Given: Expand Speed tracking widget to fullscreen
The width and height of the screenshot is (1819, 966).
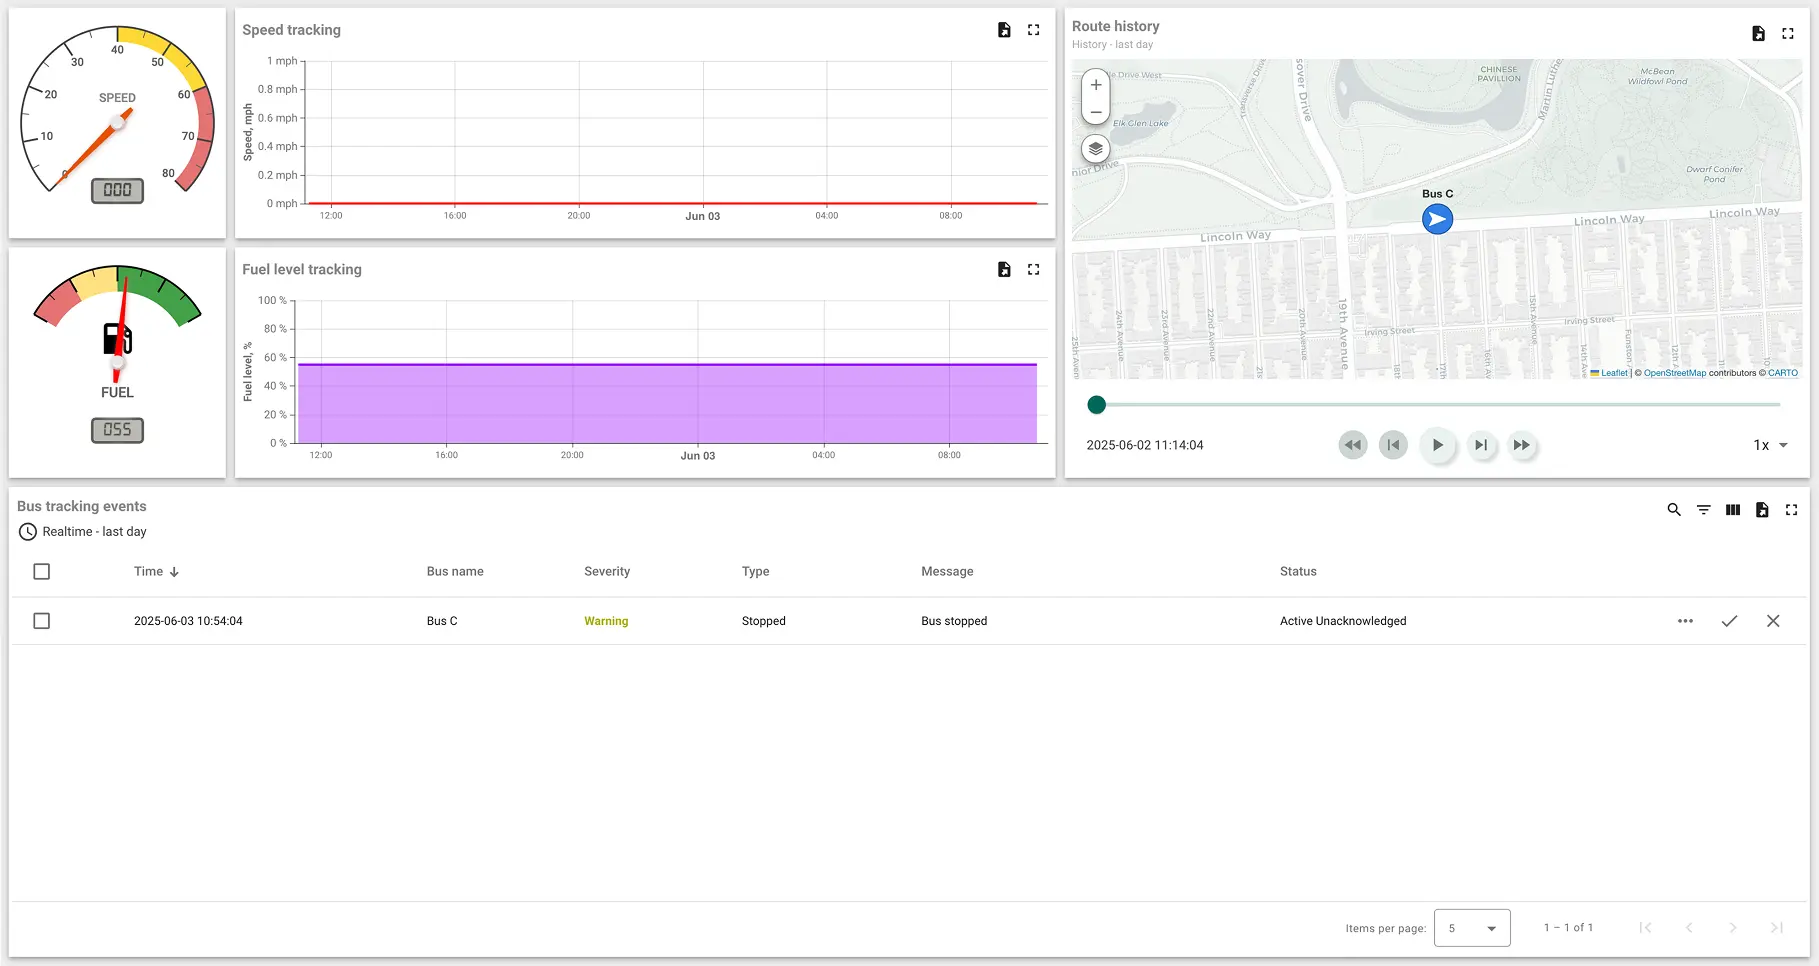Looking at the screenshot, I should [x=1034, y=30].
